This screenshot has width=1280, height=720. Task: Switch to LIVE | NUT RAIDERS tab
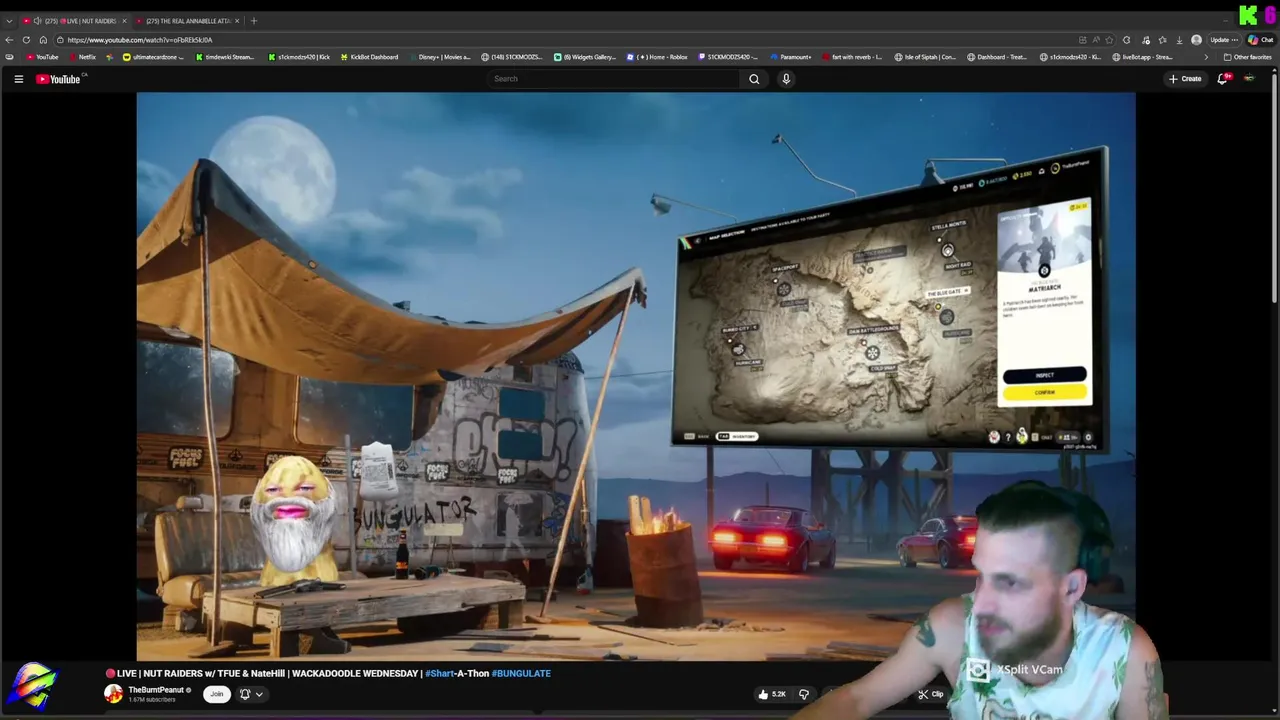tap(75, 21)
